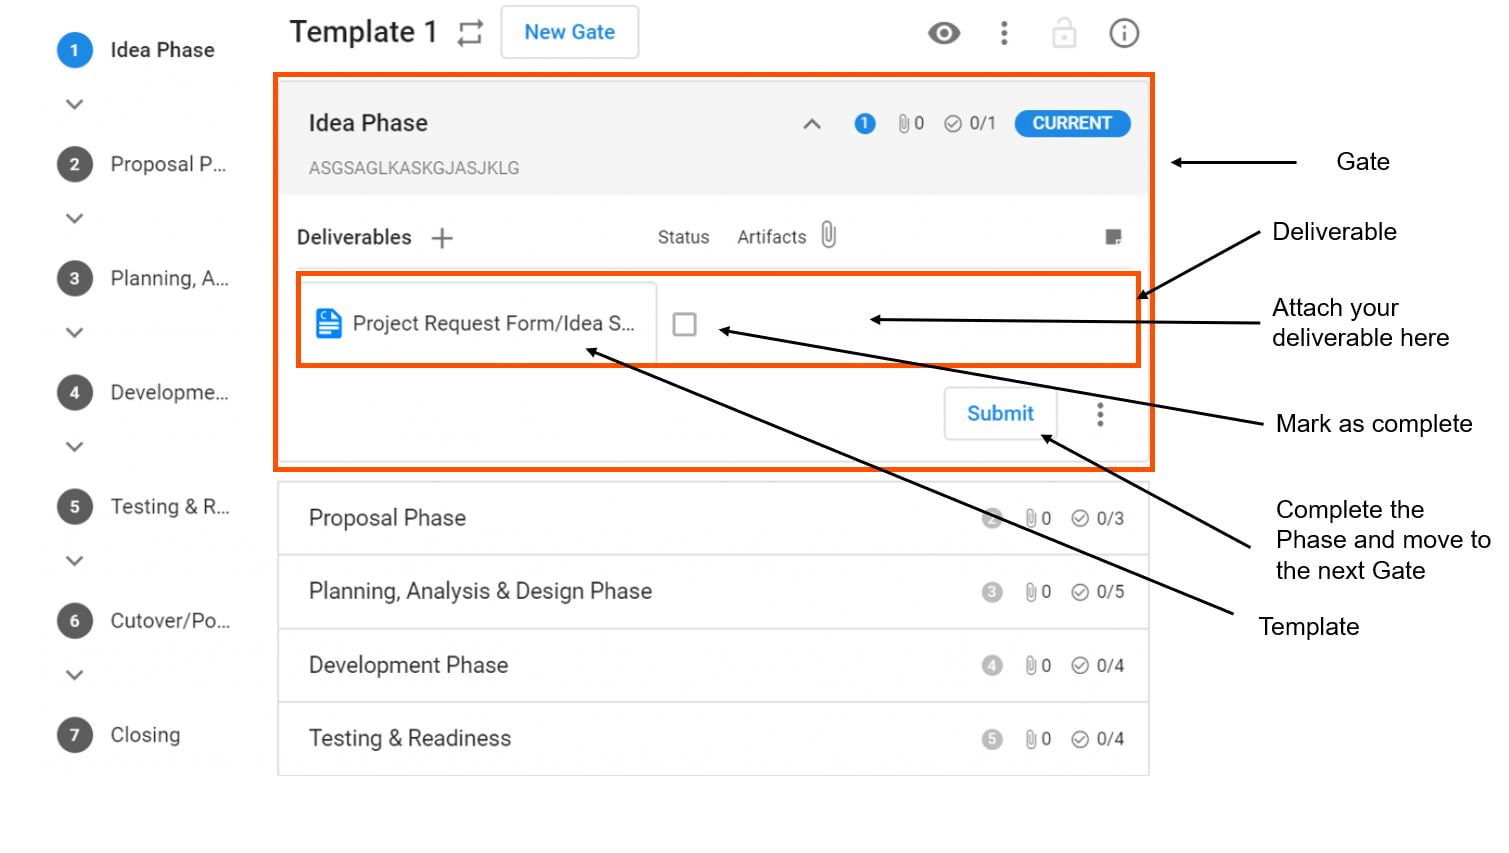Collapse the Idea Phase using its chevron
Viewport: 1509px width, 853px height.
pos(811,124)
